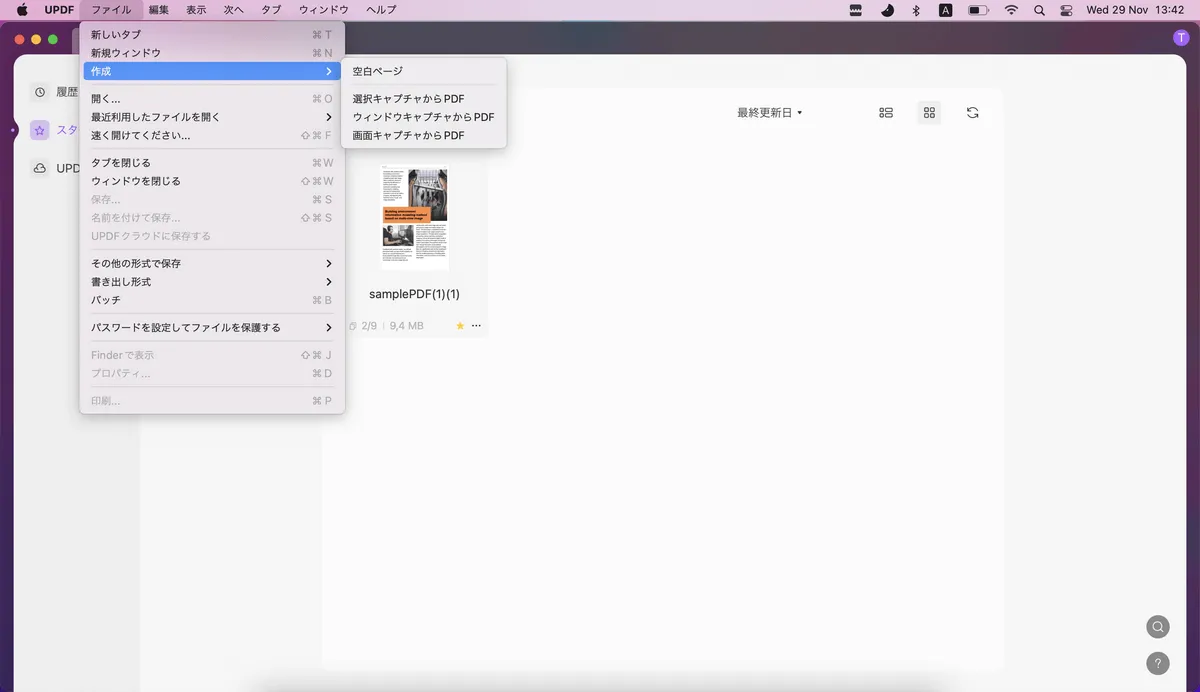Viewport: 1200px width, 692px height.
Task: Choose 新規ウィンドウ from File menu
Action: click(212, 53)
